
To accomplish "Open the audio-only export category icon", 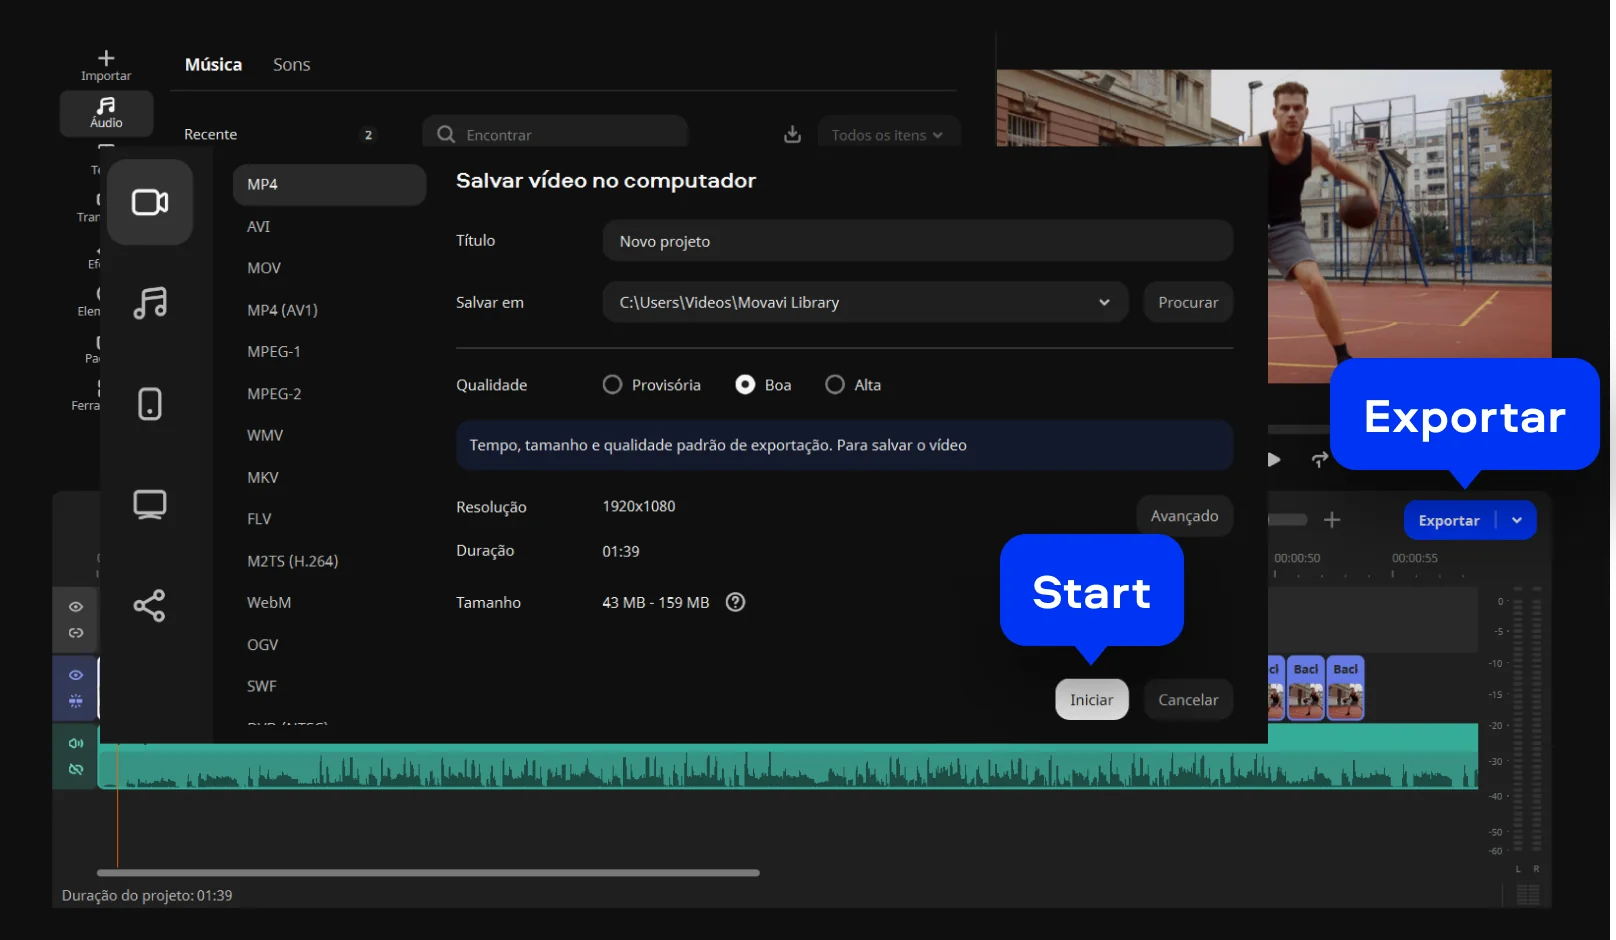I will (x=150, y=302).
